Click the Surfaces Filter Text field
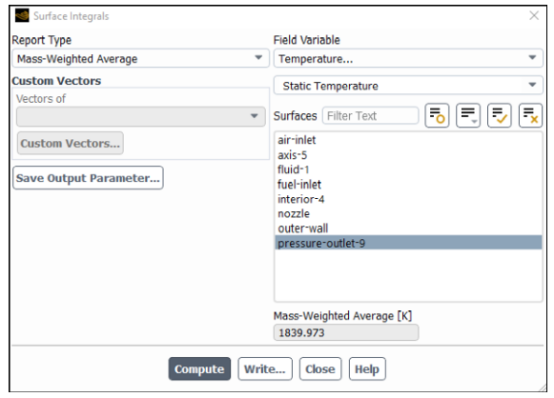Image resolution: width=554 pixels, height=398 pixels. point(370,116)
